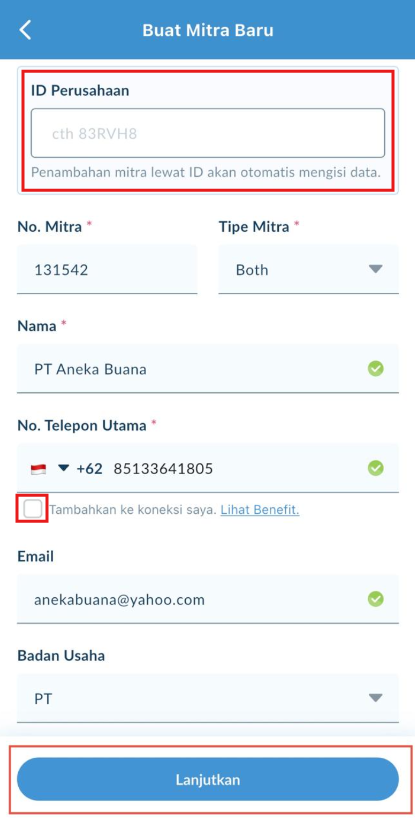This screenshot has width=415, height=818.
Task: Select the 'PT' Badan Usaha value
Action: pos(43,699)
